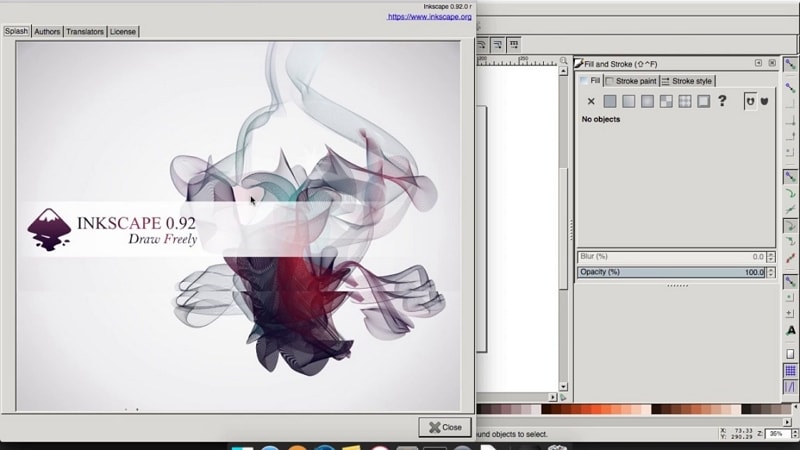Open the Translators tab
The width and height of the screenshot is (800, 450).
85,32
